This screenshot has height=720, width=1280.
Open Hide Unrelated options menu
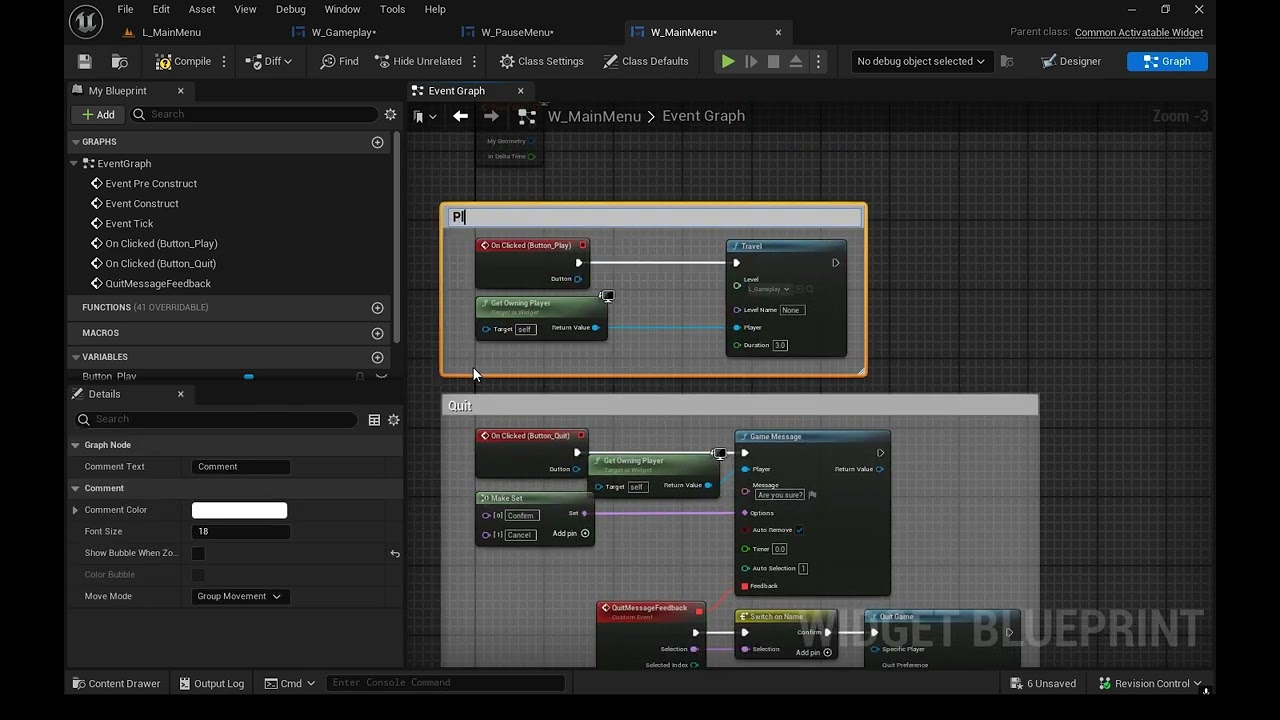475,61
